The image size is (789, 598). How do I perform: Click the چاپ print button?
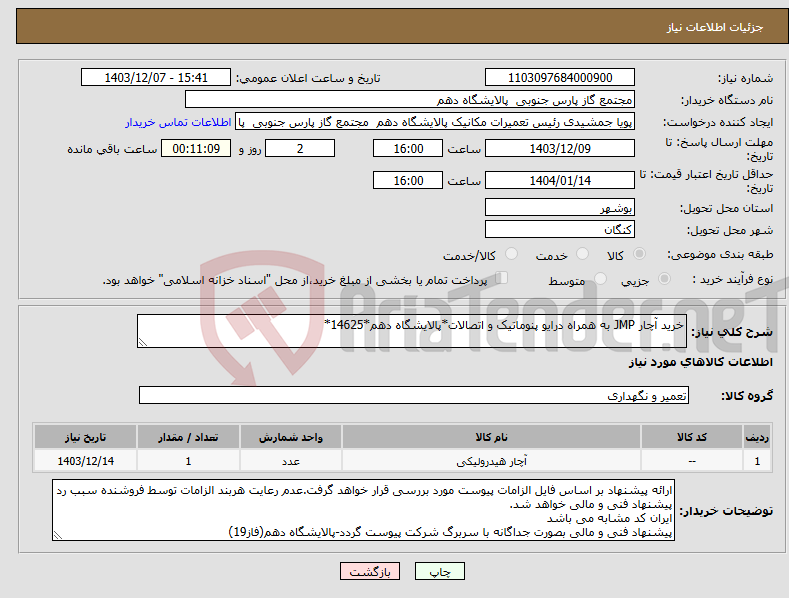(440, 571)
